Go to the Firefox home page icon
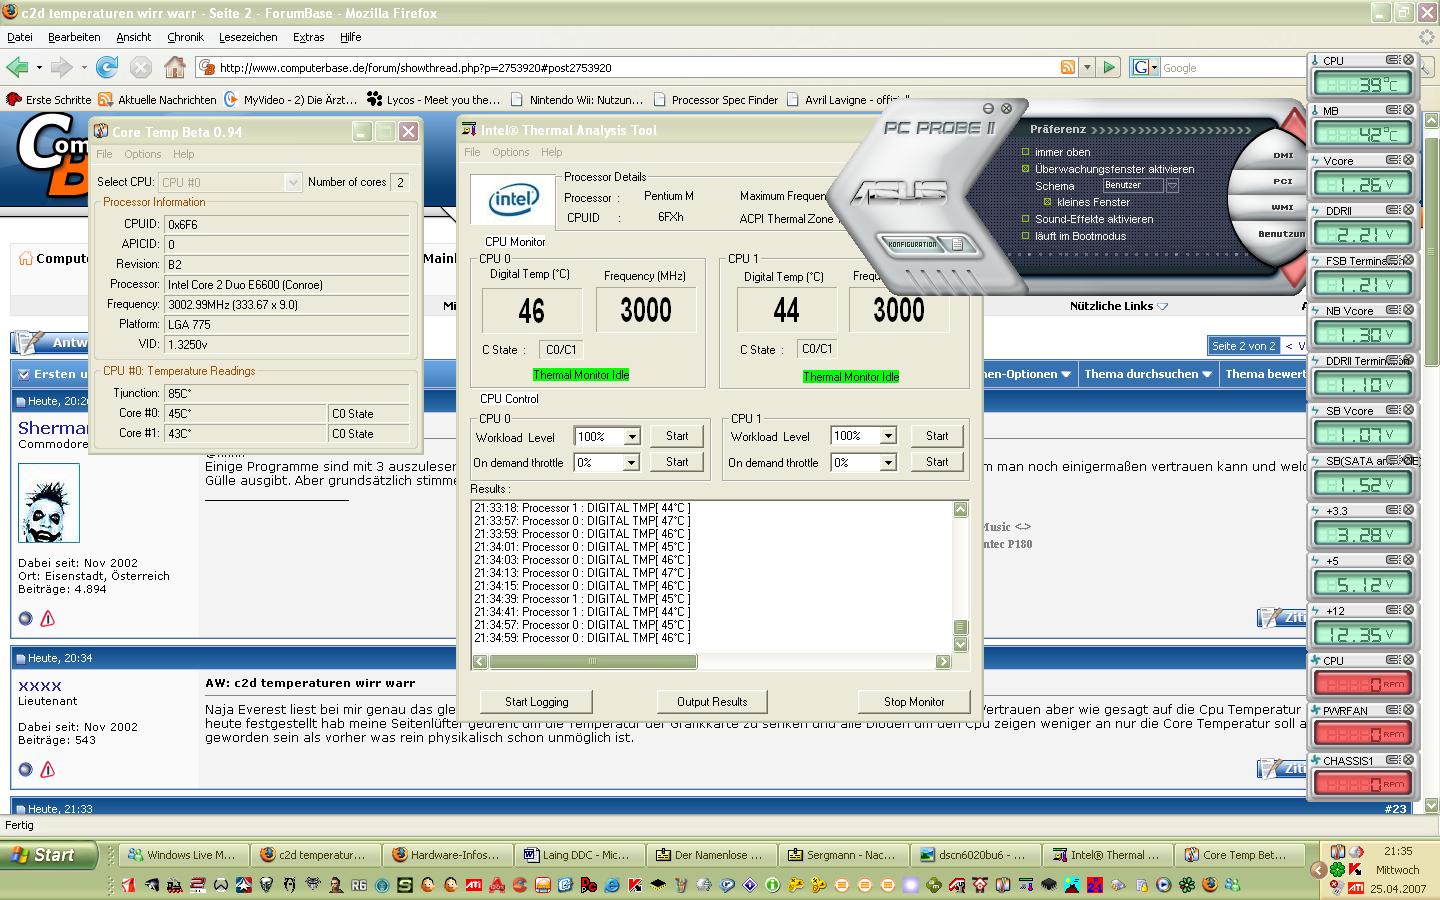 click(175, 67)
